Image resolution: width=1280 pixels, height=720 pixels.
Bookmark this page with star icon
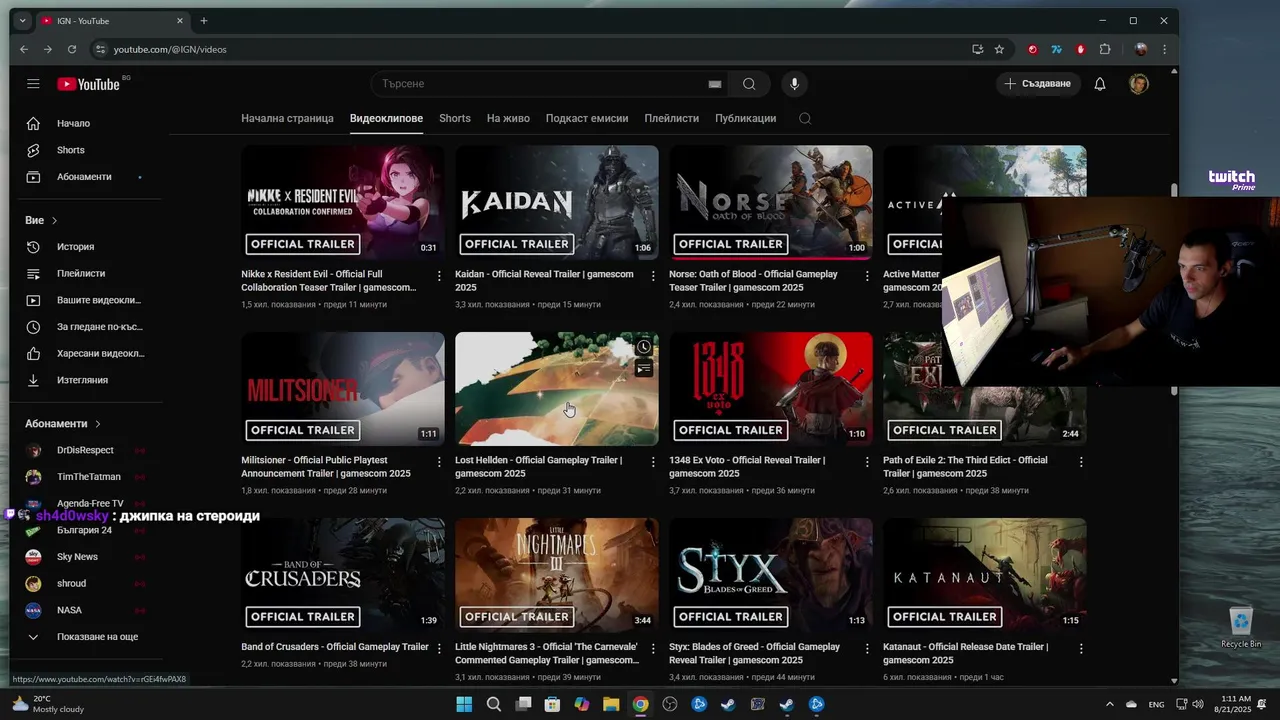(999, 49)
